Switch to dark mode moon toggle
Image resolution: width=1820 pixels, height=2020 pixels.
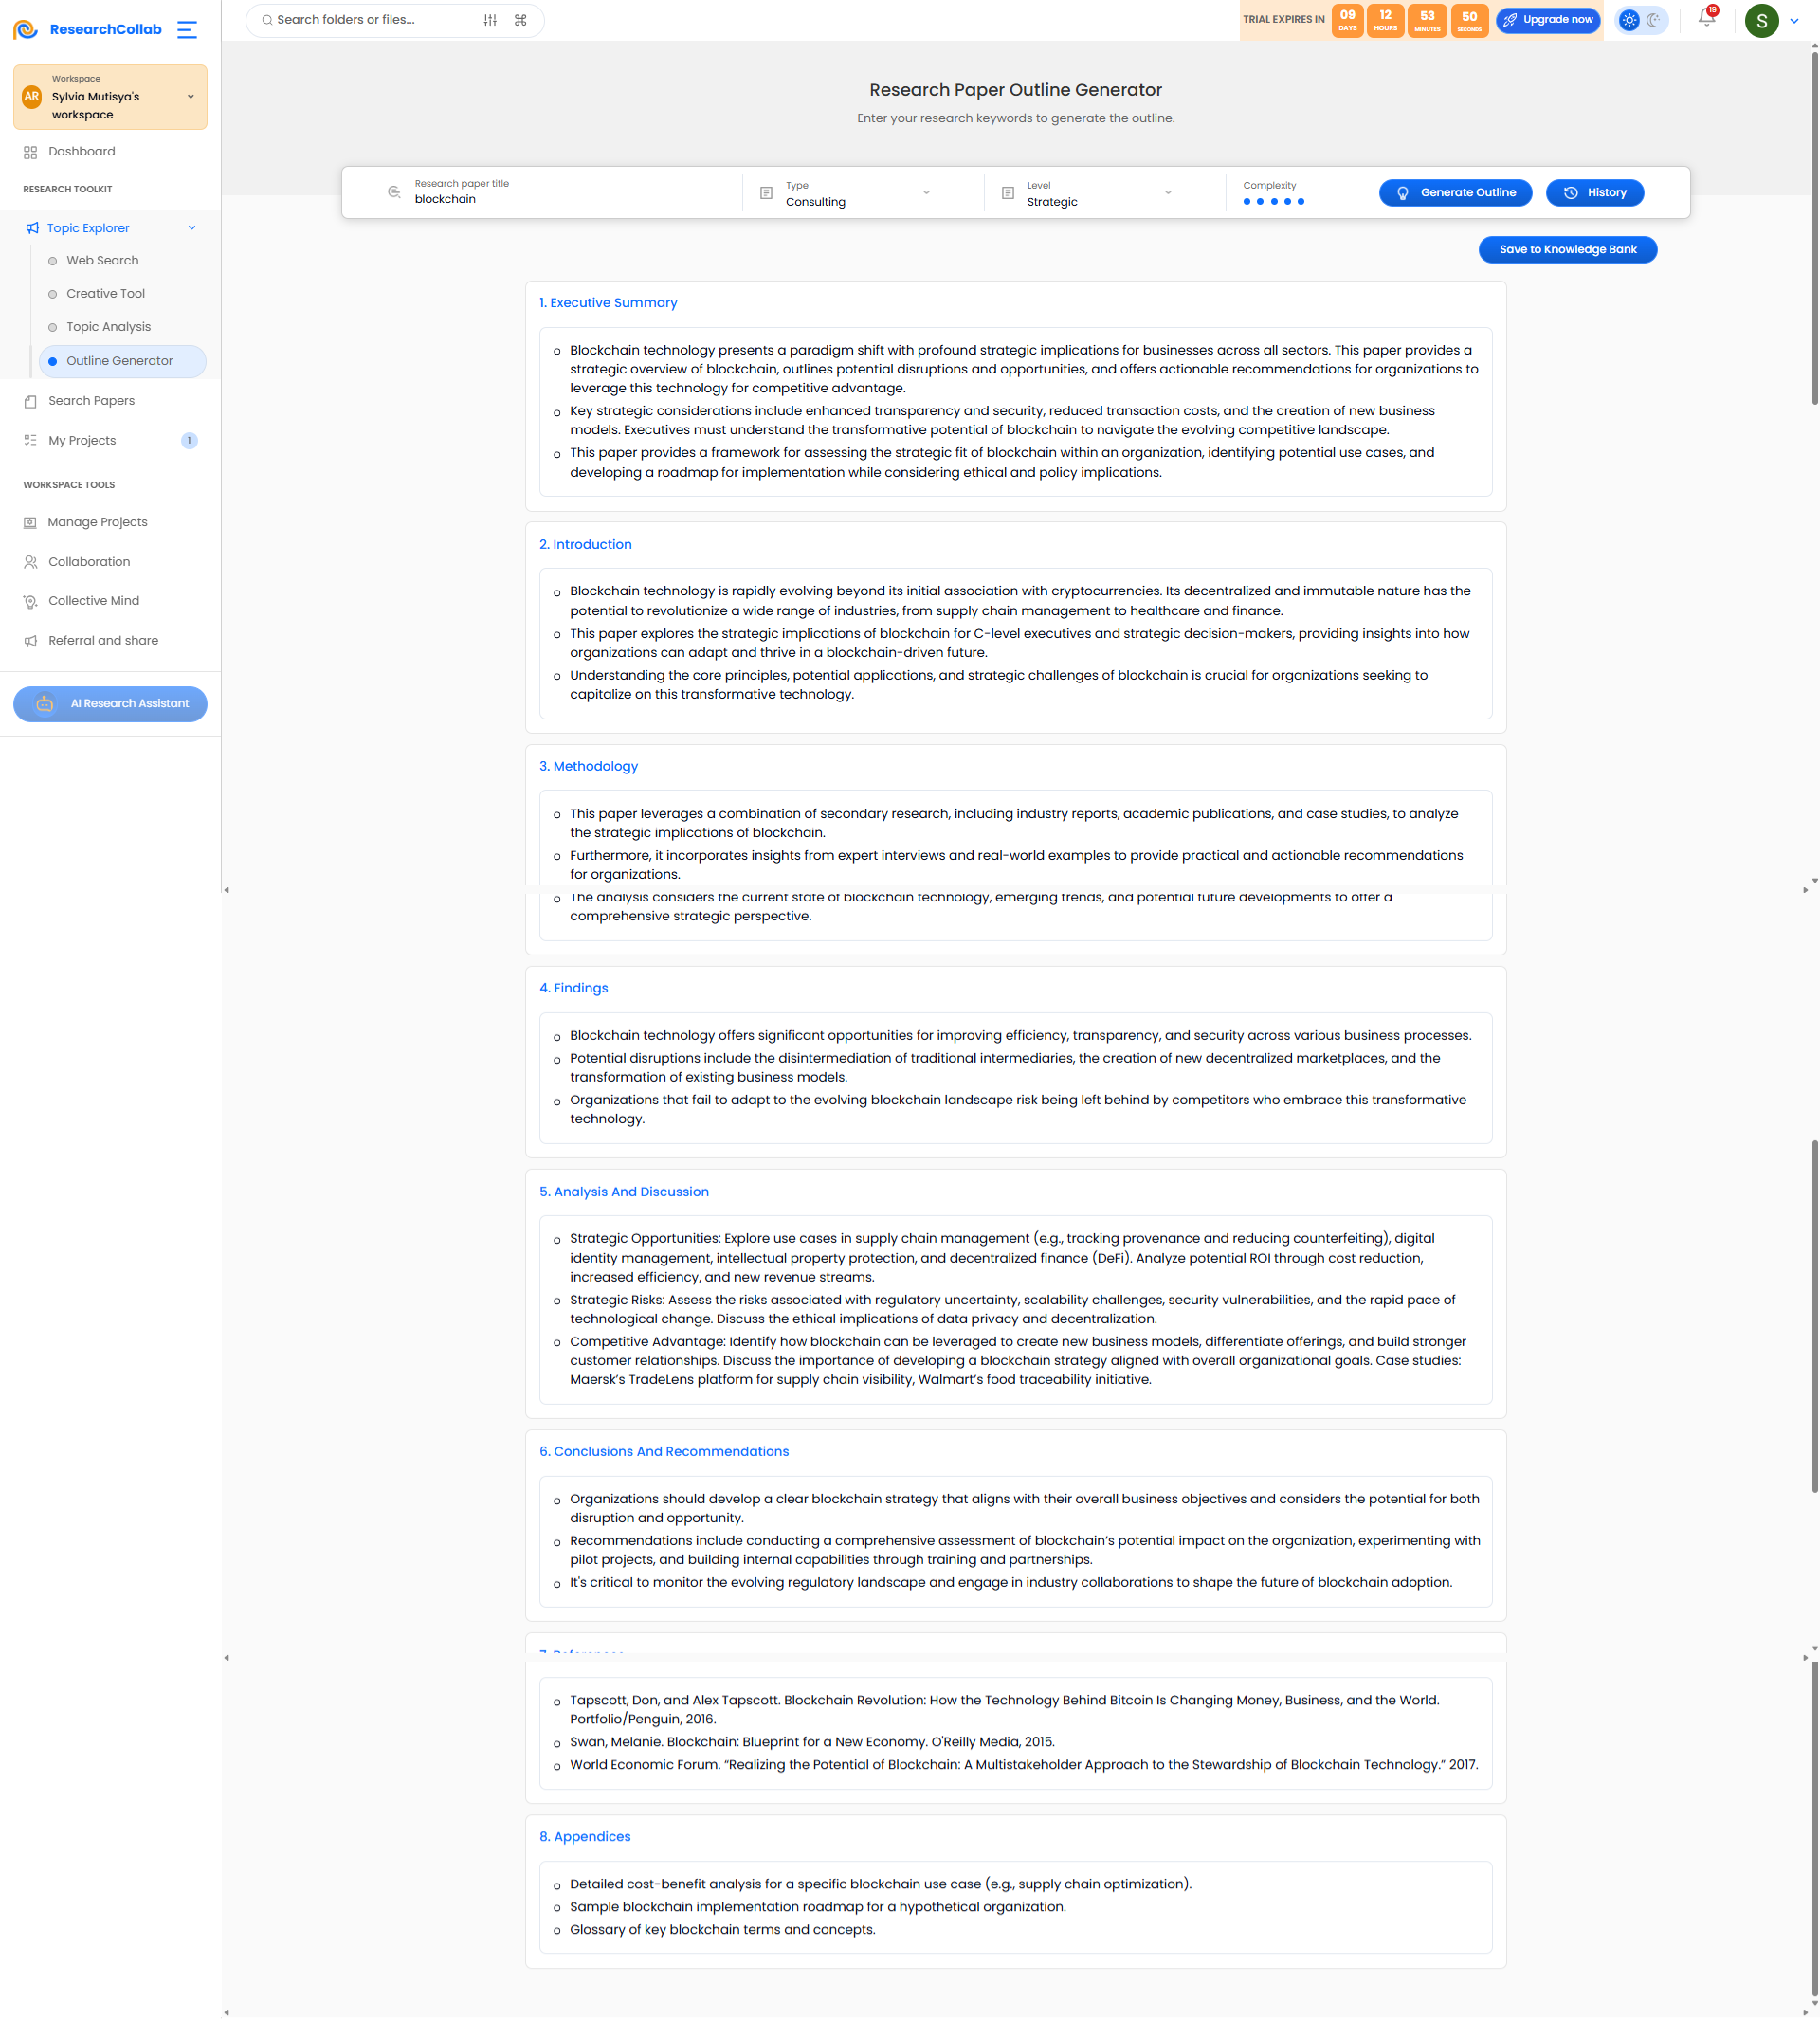[x=1654, y=20]
